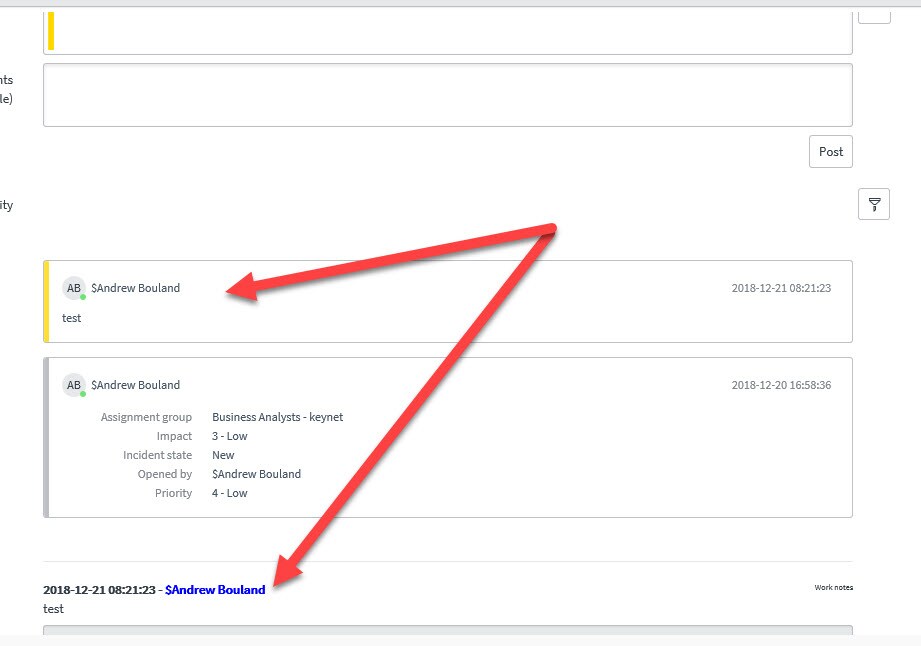Click the AB avatar beside the field changes entry
921x646 pixels.
pos(73,384)
